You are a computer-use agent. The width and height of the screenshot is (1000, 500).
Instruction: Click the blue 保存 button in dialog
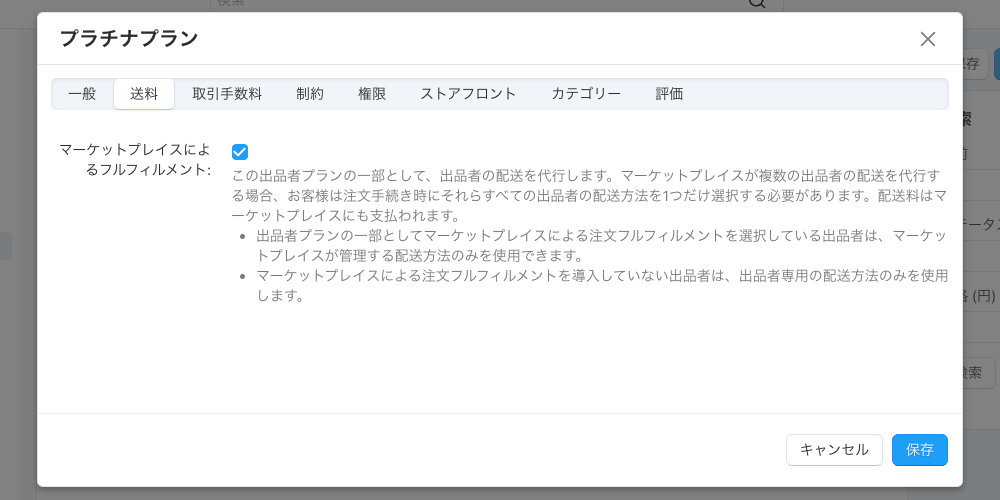point(920,450)
